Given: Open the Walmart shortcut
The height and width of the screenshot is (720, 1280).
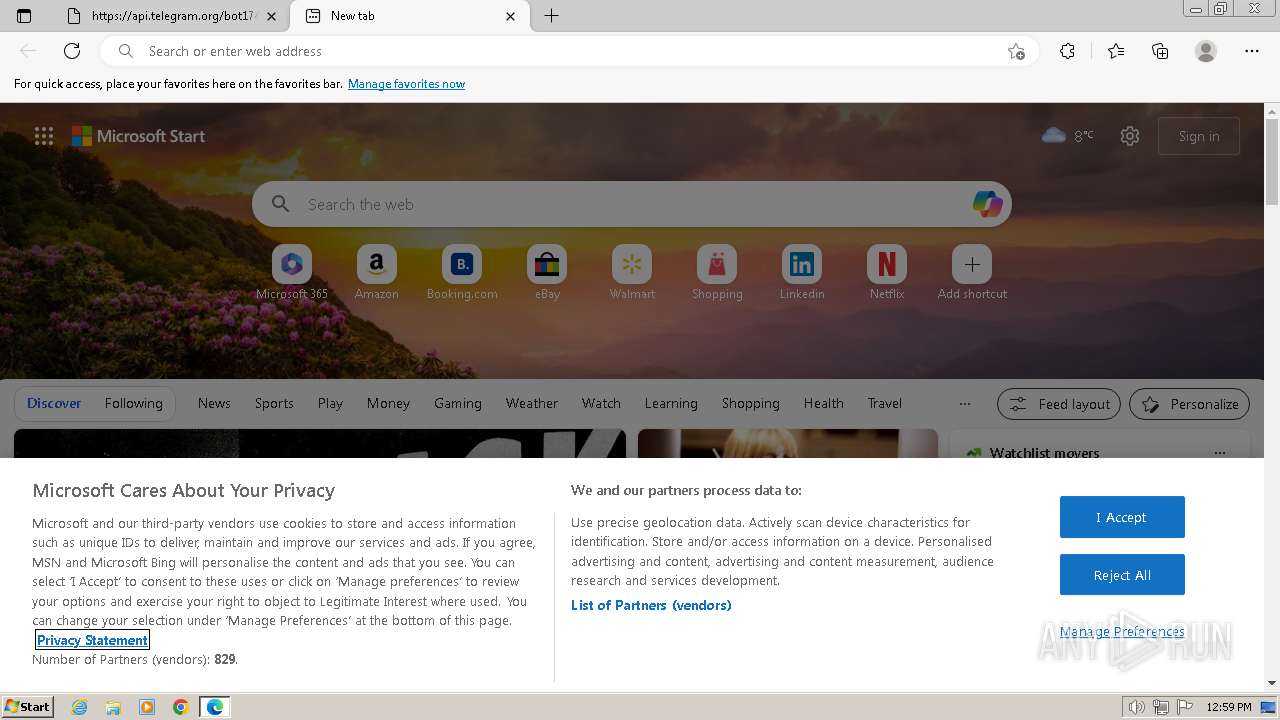Looking at the screenshot, I should [632, 272].
